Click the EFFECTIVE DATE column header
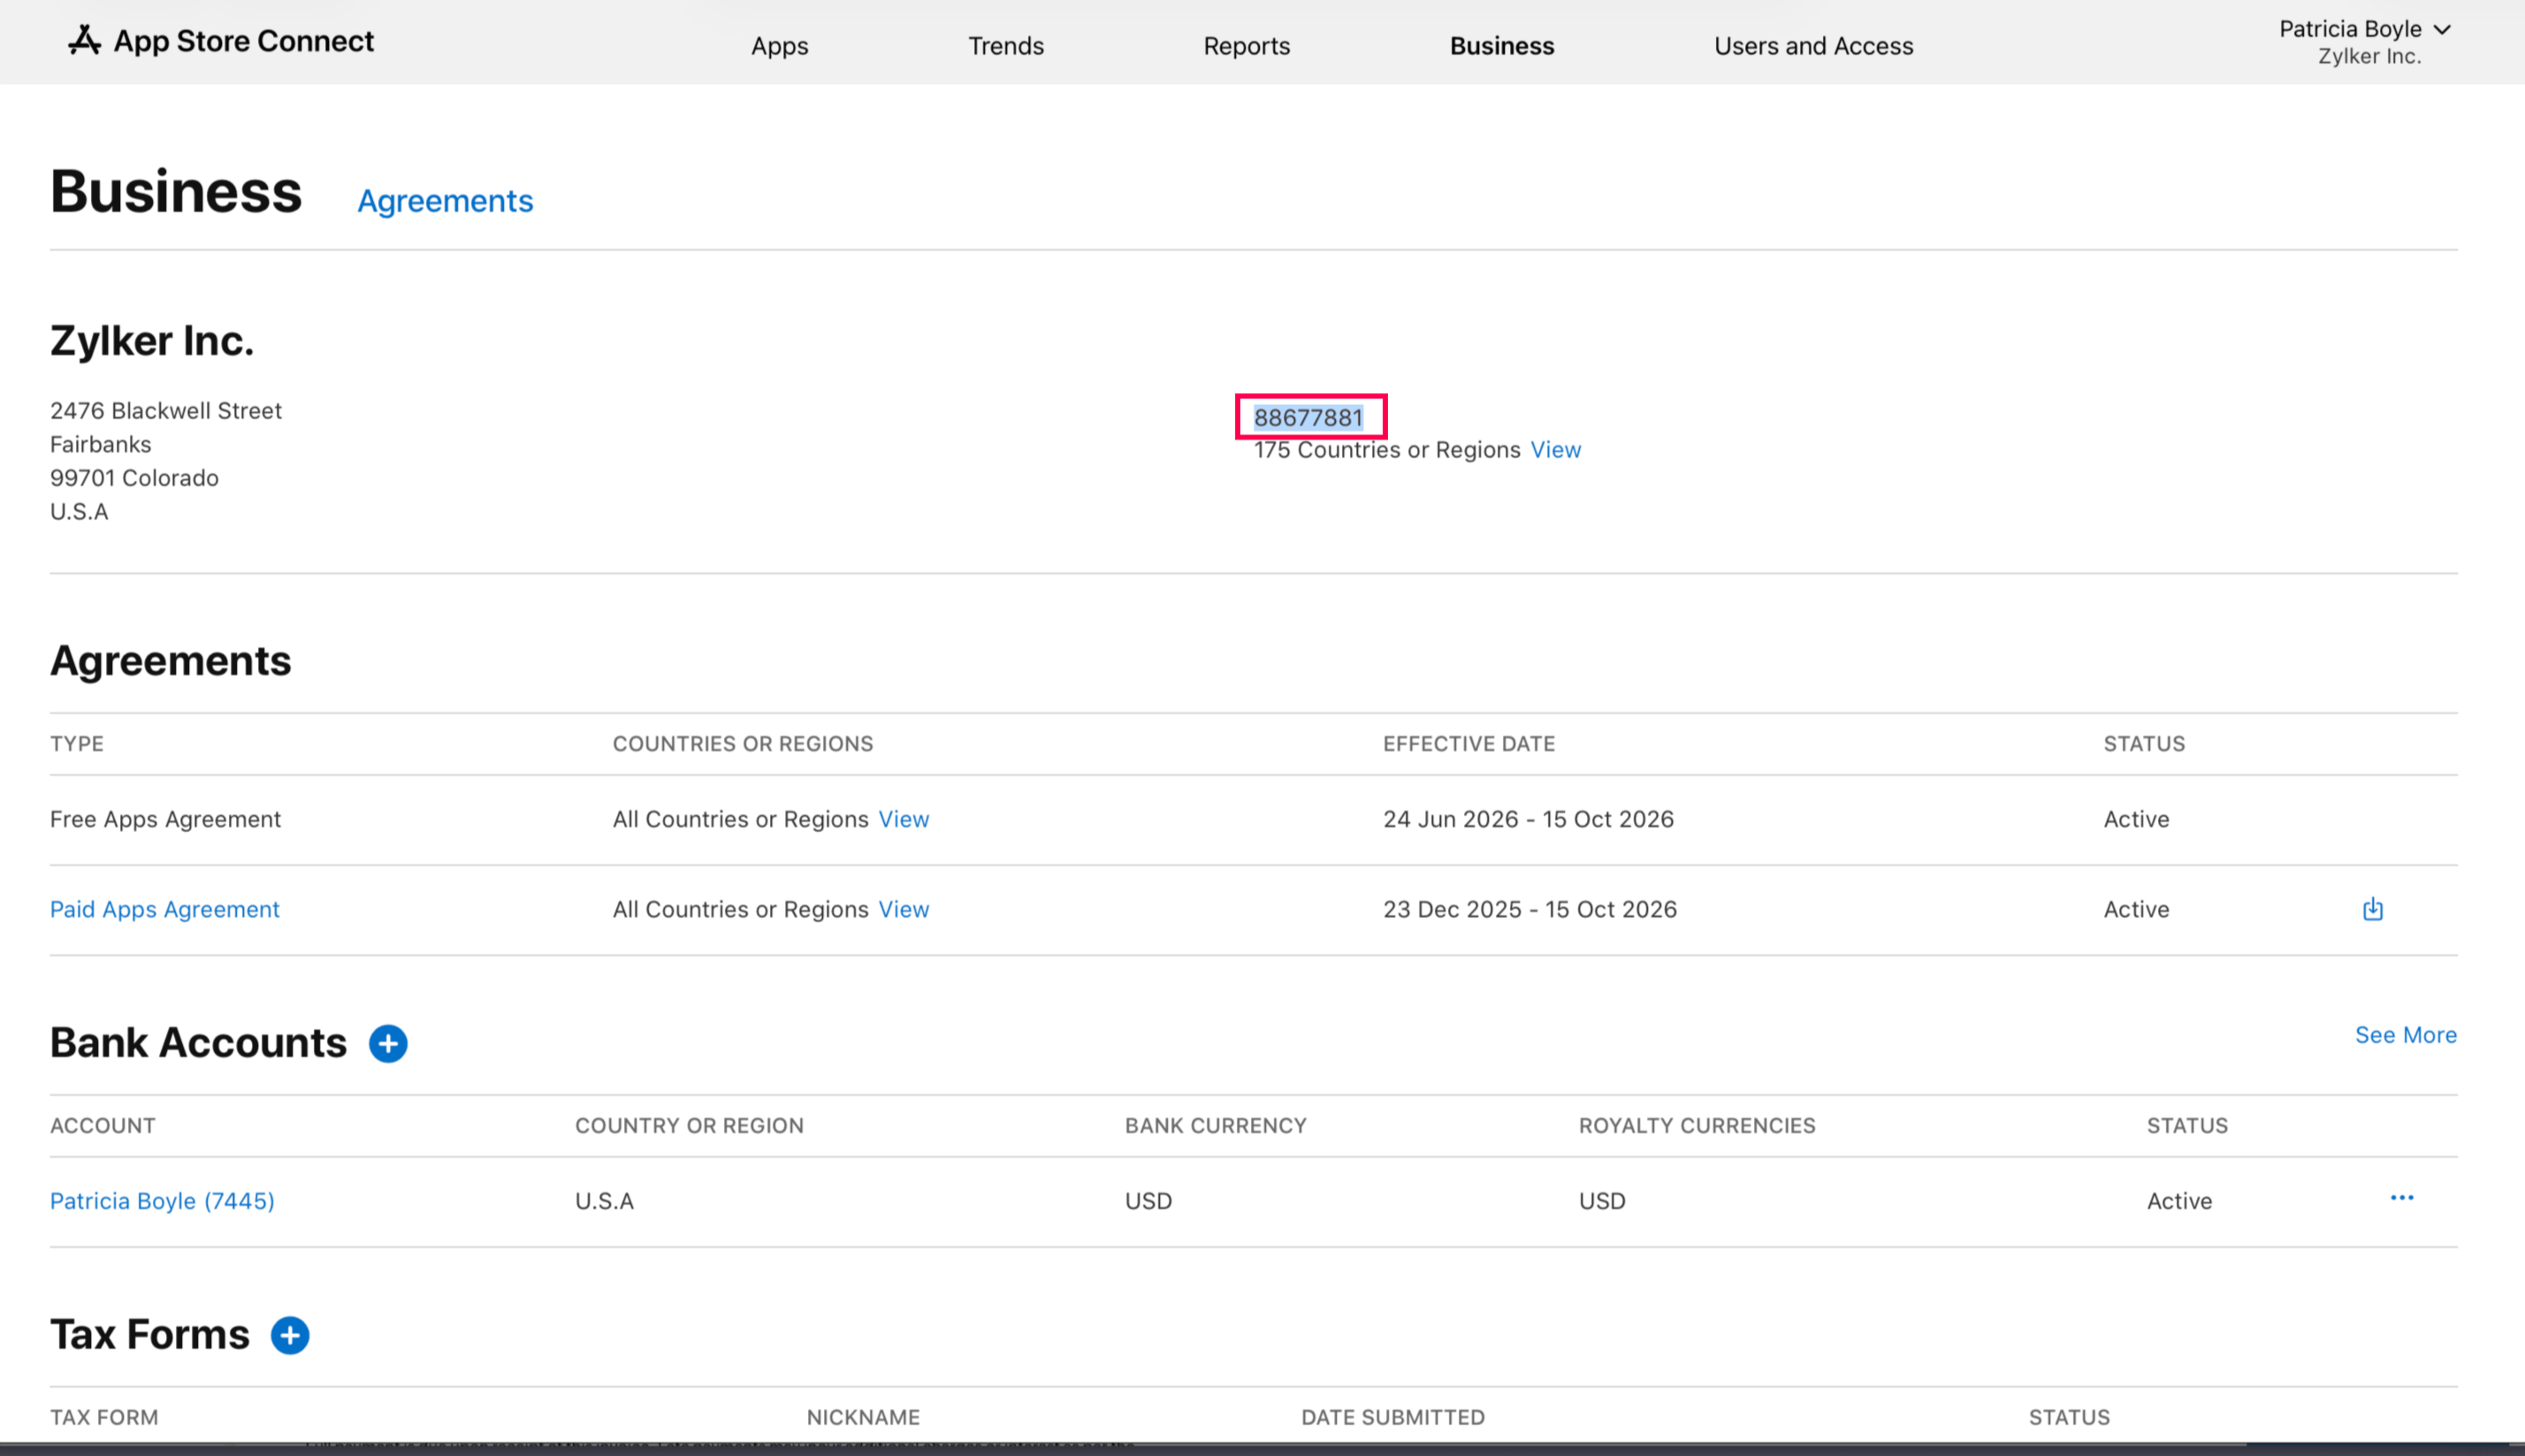Image resolution: width=2525 pixels, height=1456 pixels. (x=1469, y=744)
